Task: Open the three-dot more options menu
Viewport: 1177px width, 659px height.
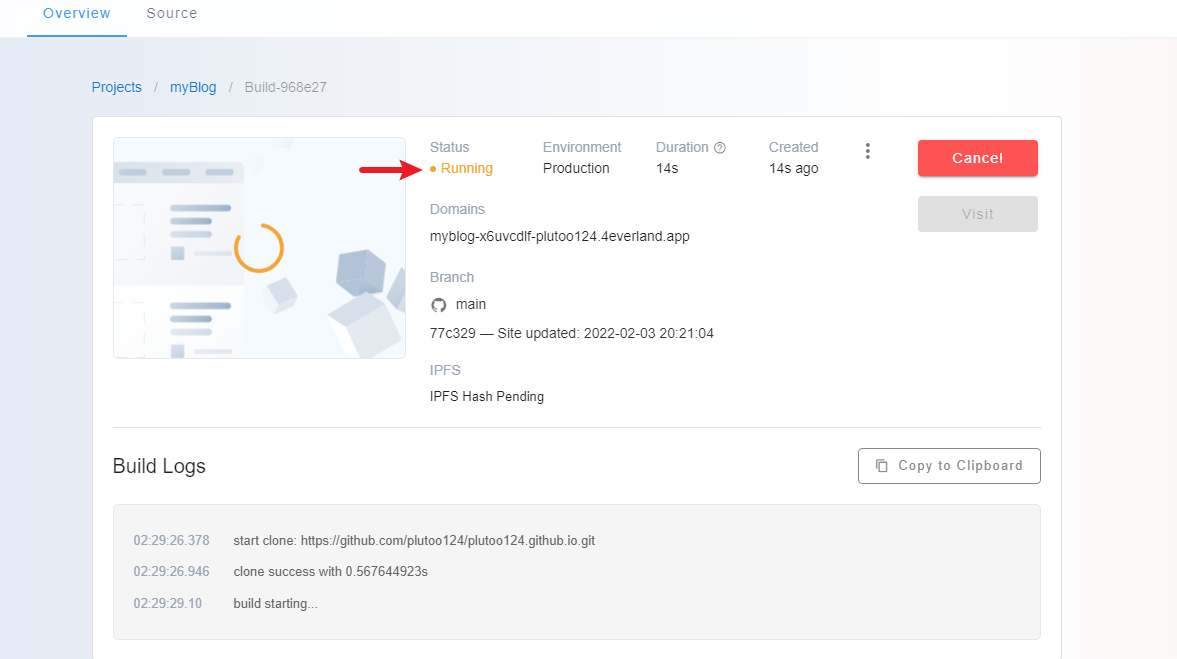Action: [x=867, y=152]
